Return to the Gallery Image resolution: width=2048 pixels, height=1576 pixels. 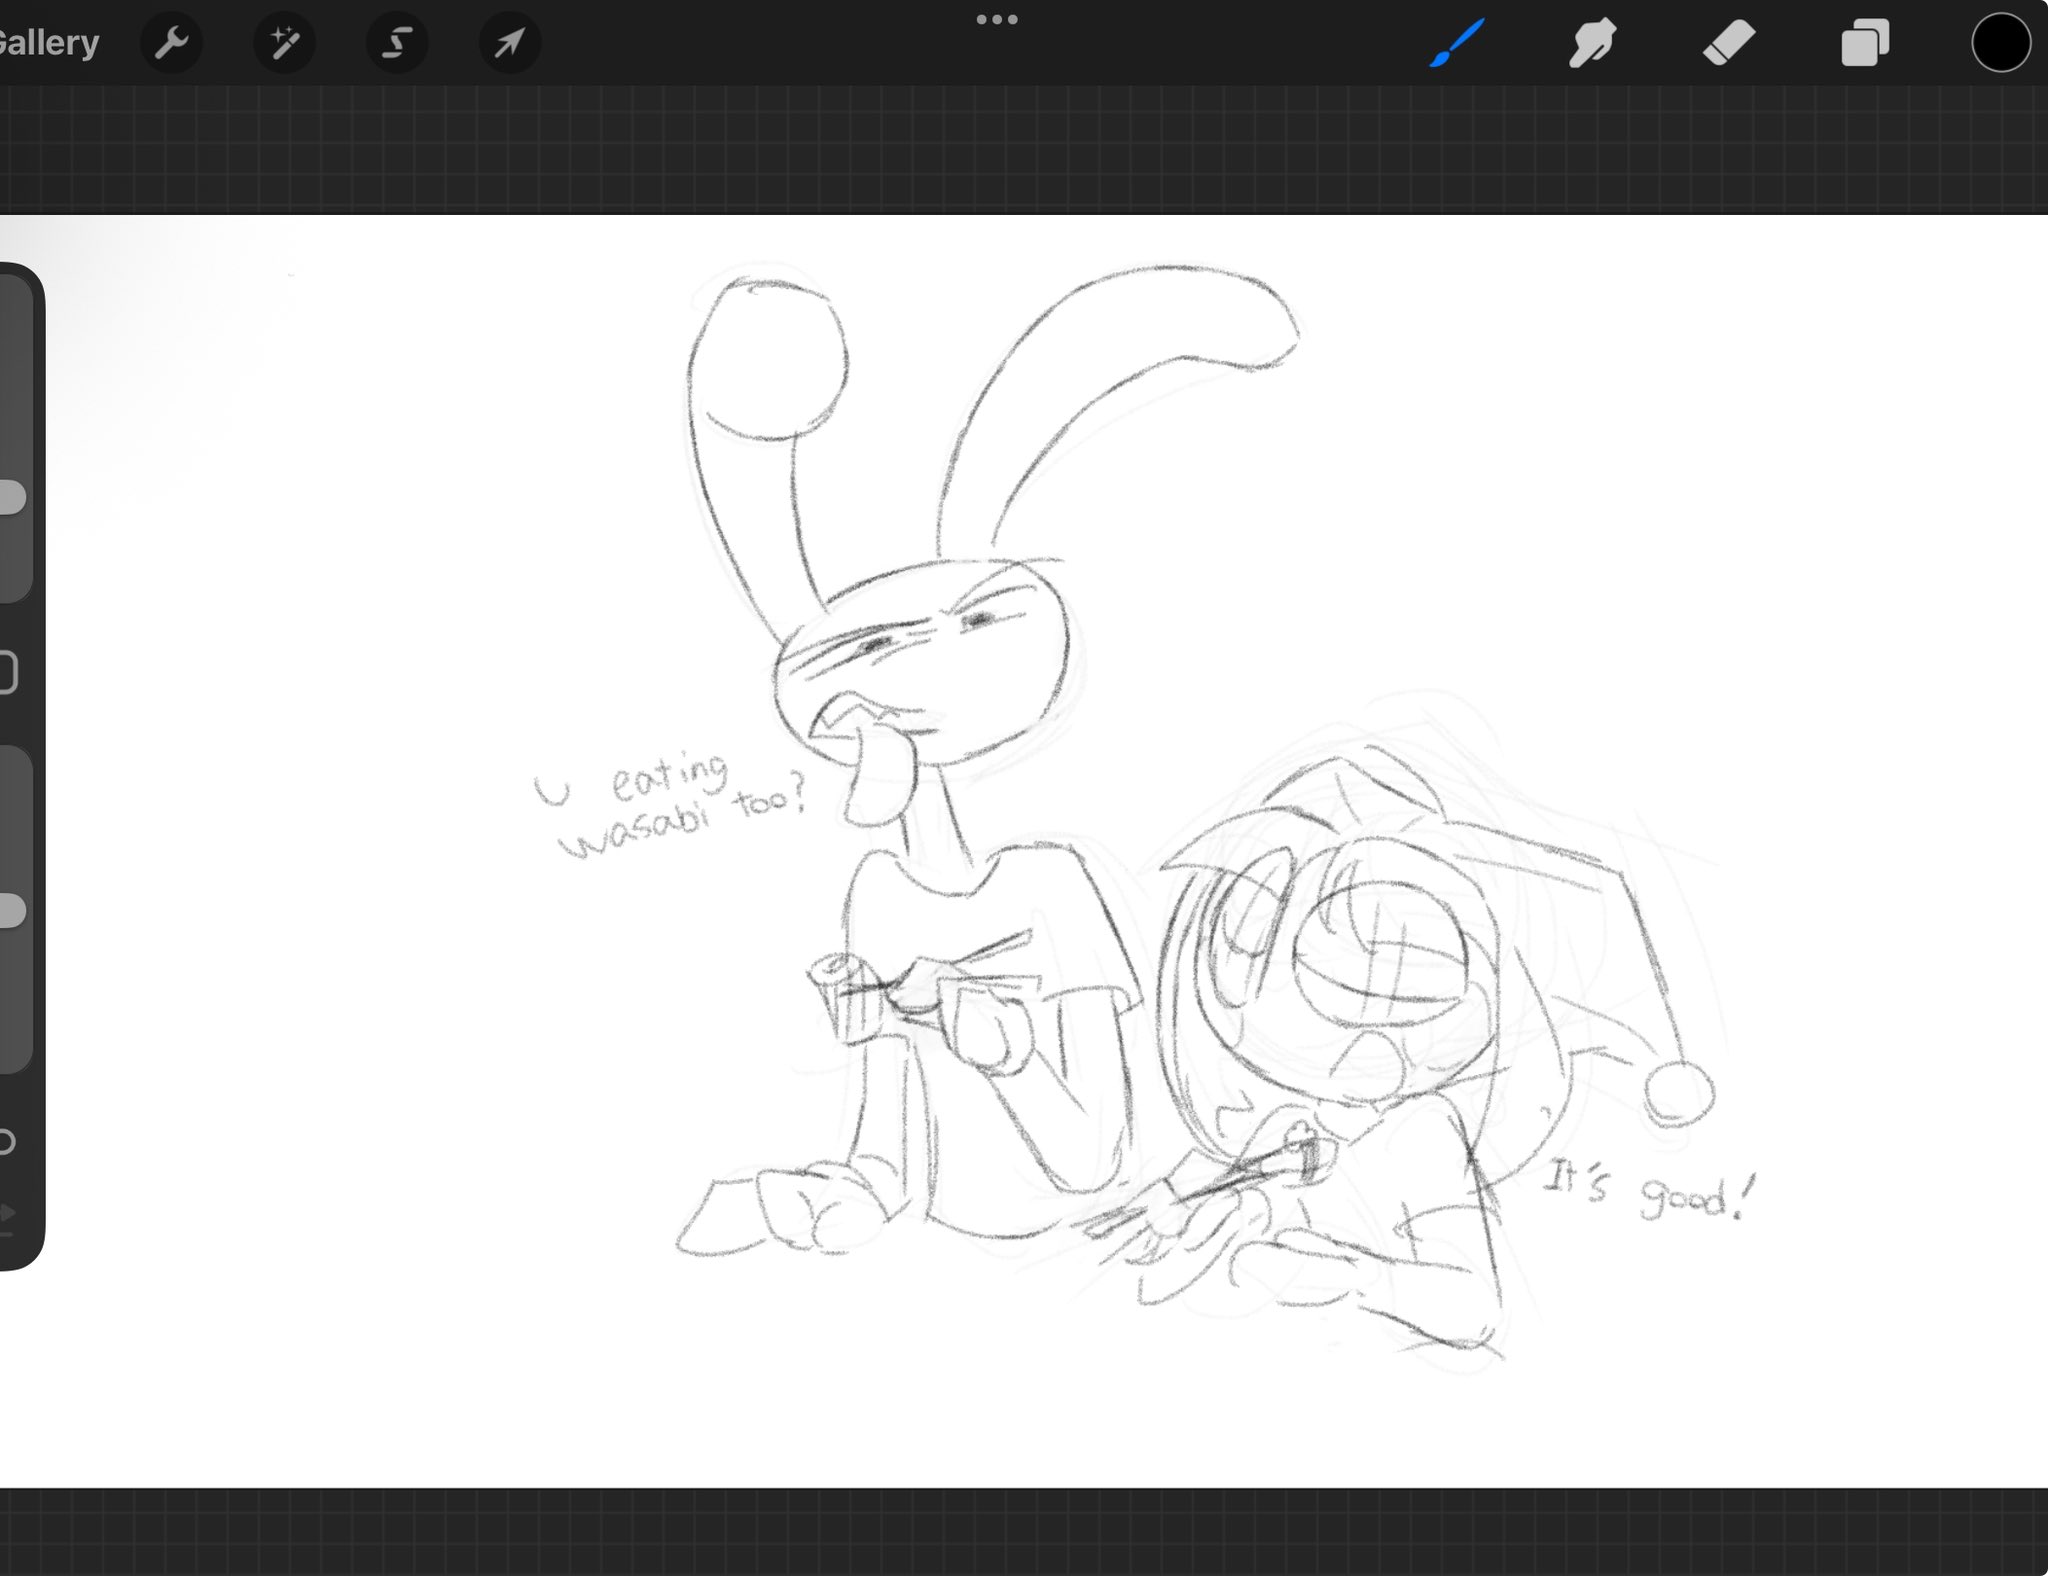pyautogui.click(x=48, y=43)
